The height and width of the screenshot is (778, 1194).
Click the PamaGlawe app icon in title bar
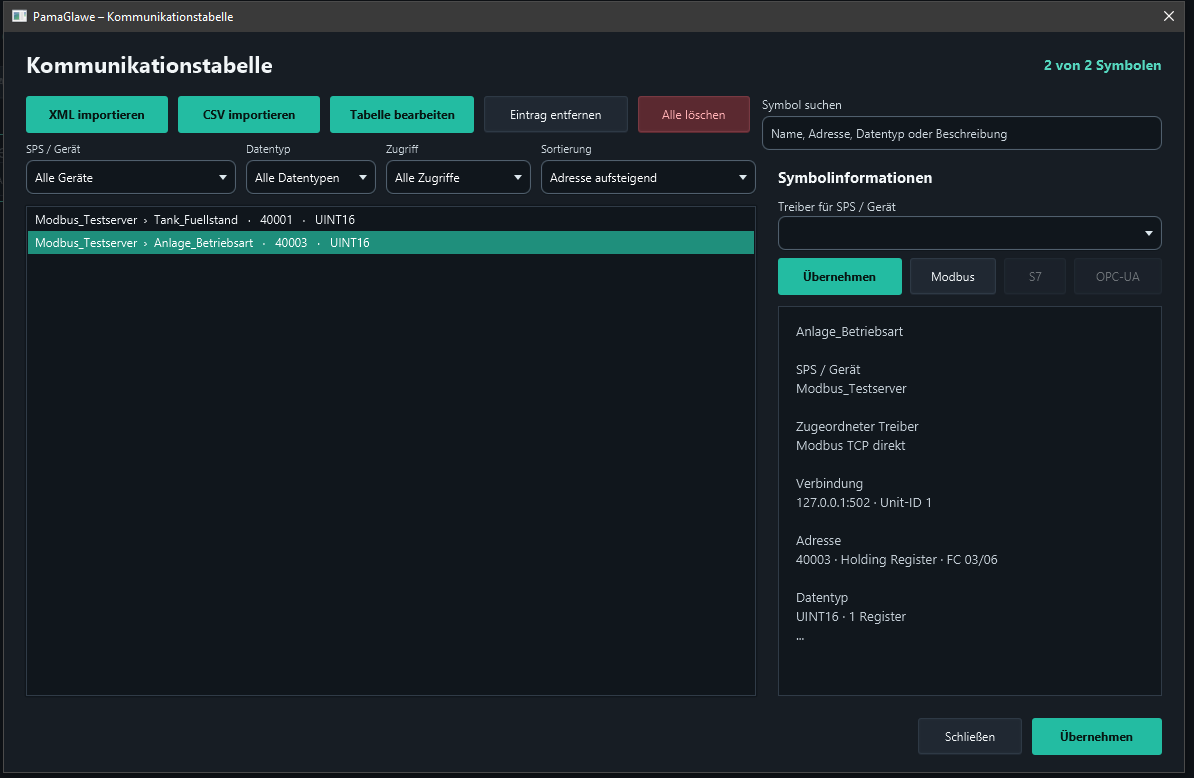point(19,16)
